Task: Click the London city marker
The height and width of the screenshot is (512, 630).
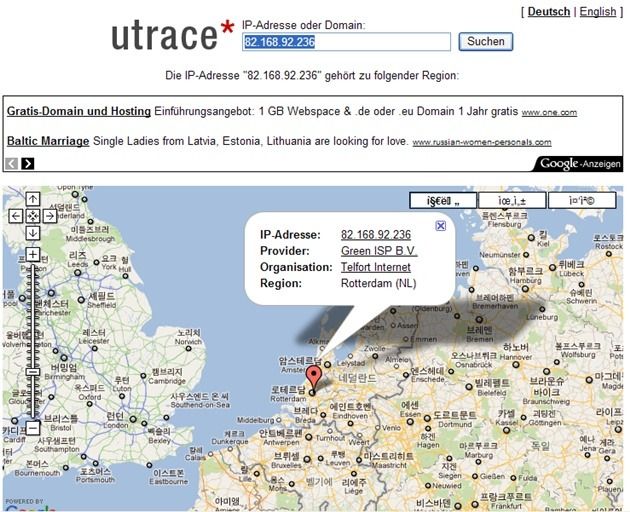Action: pyautogui.click(x=133, y=420)
